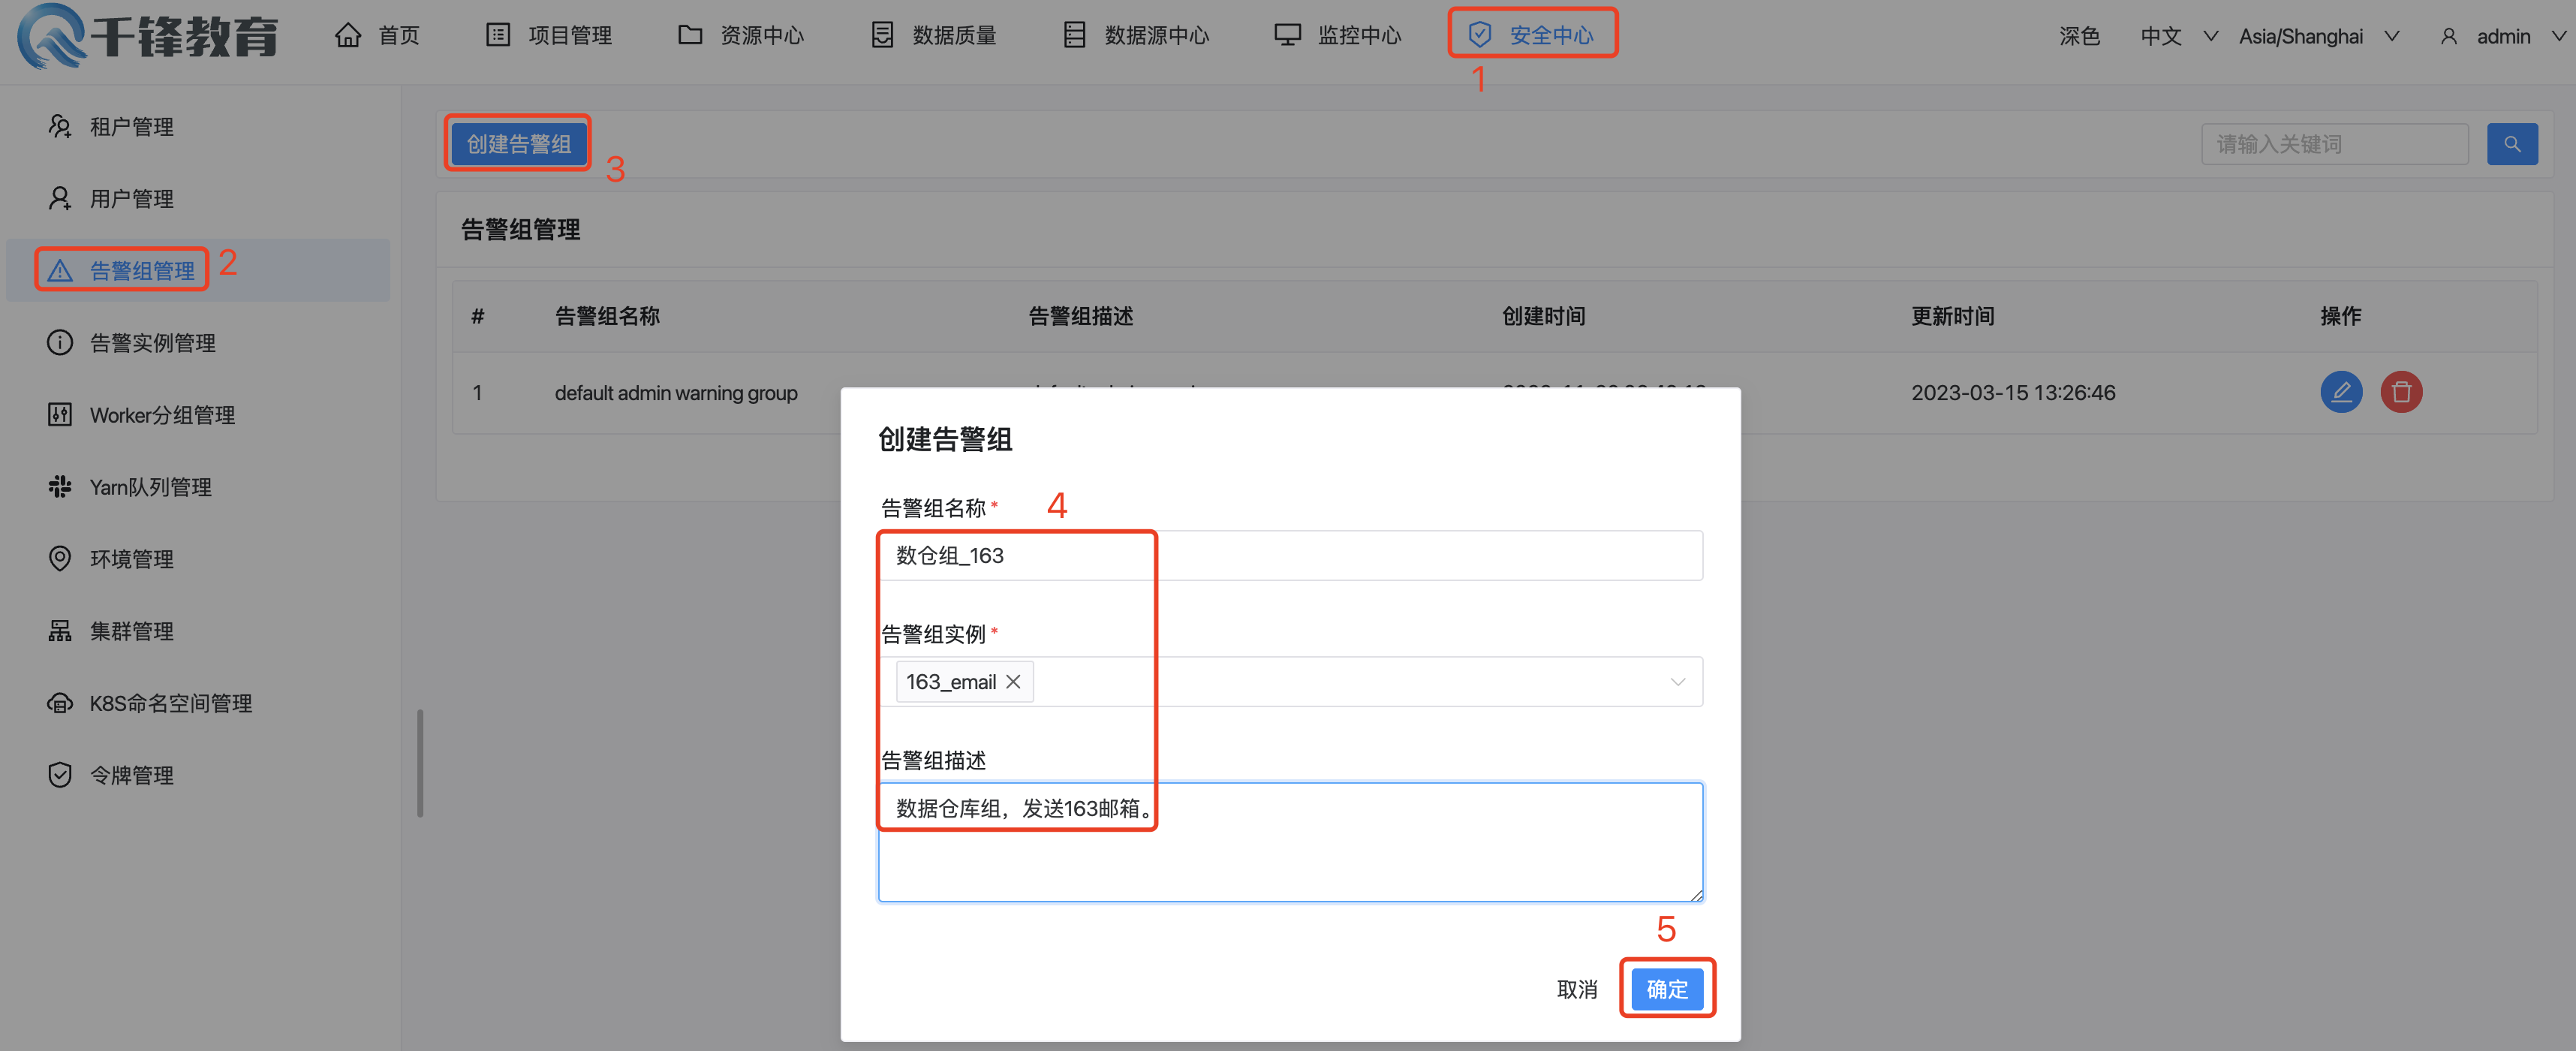Image resolution: width=2576 pixels, height=1051 pixels.
Task: Open K8S命名空间管理 in sidebar
Action: click(x=170, y=703)
